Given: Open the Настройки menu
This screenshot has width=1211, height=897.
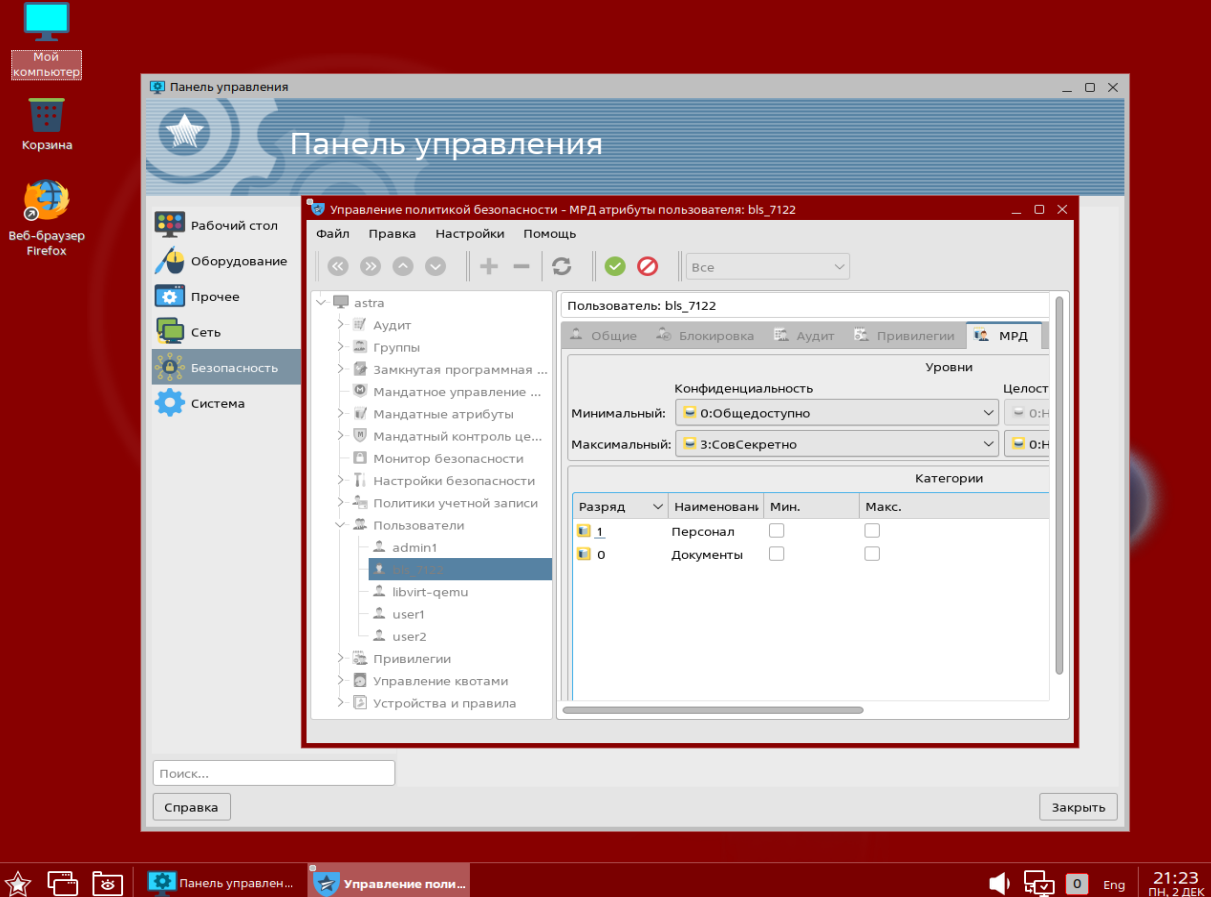Looking at the screenshot, I should [470, 234].
